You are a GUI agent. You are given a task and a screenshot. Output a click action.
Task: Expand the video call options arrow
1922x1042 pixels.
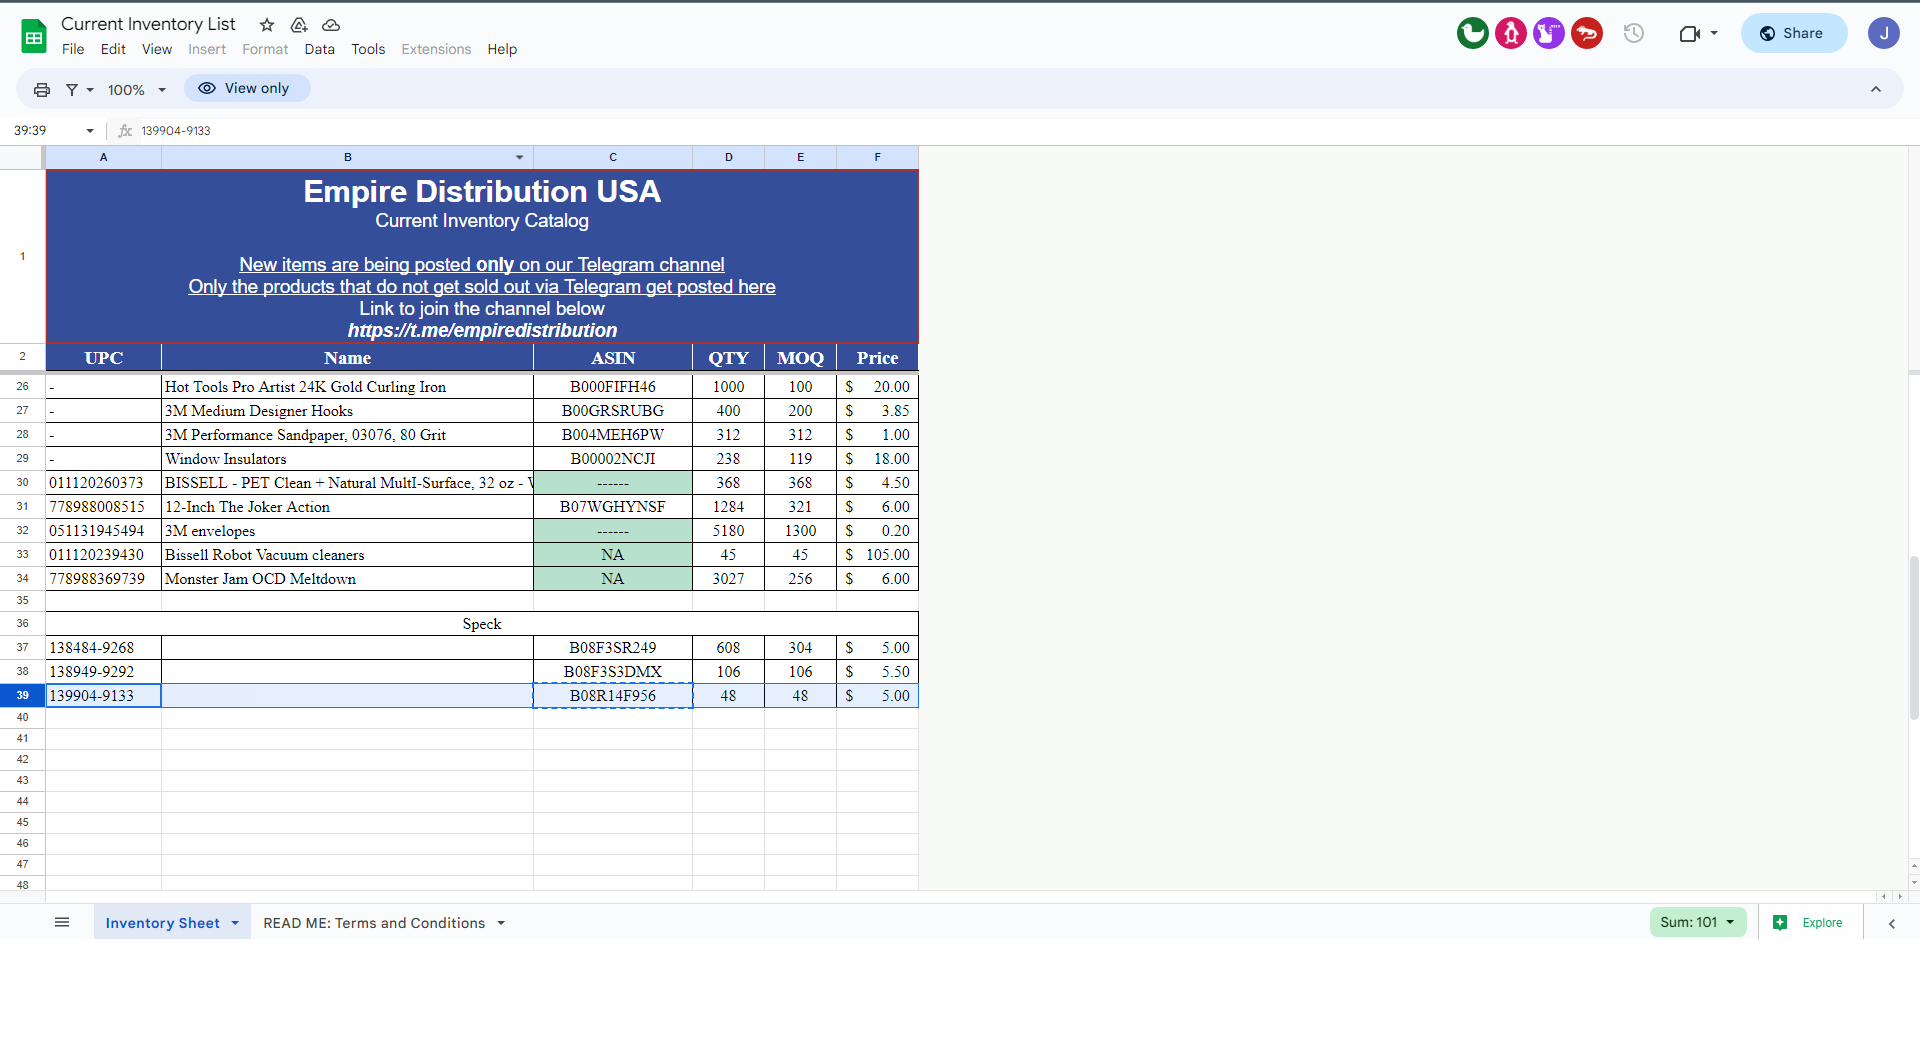click(1714, 33)
